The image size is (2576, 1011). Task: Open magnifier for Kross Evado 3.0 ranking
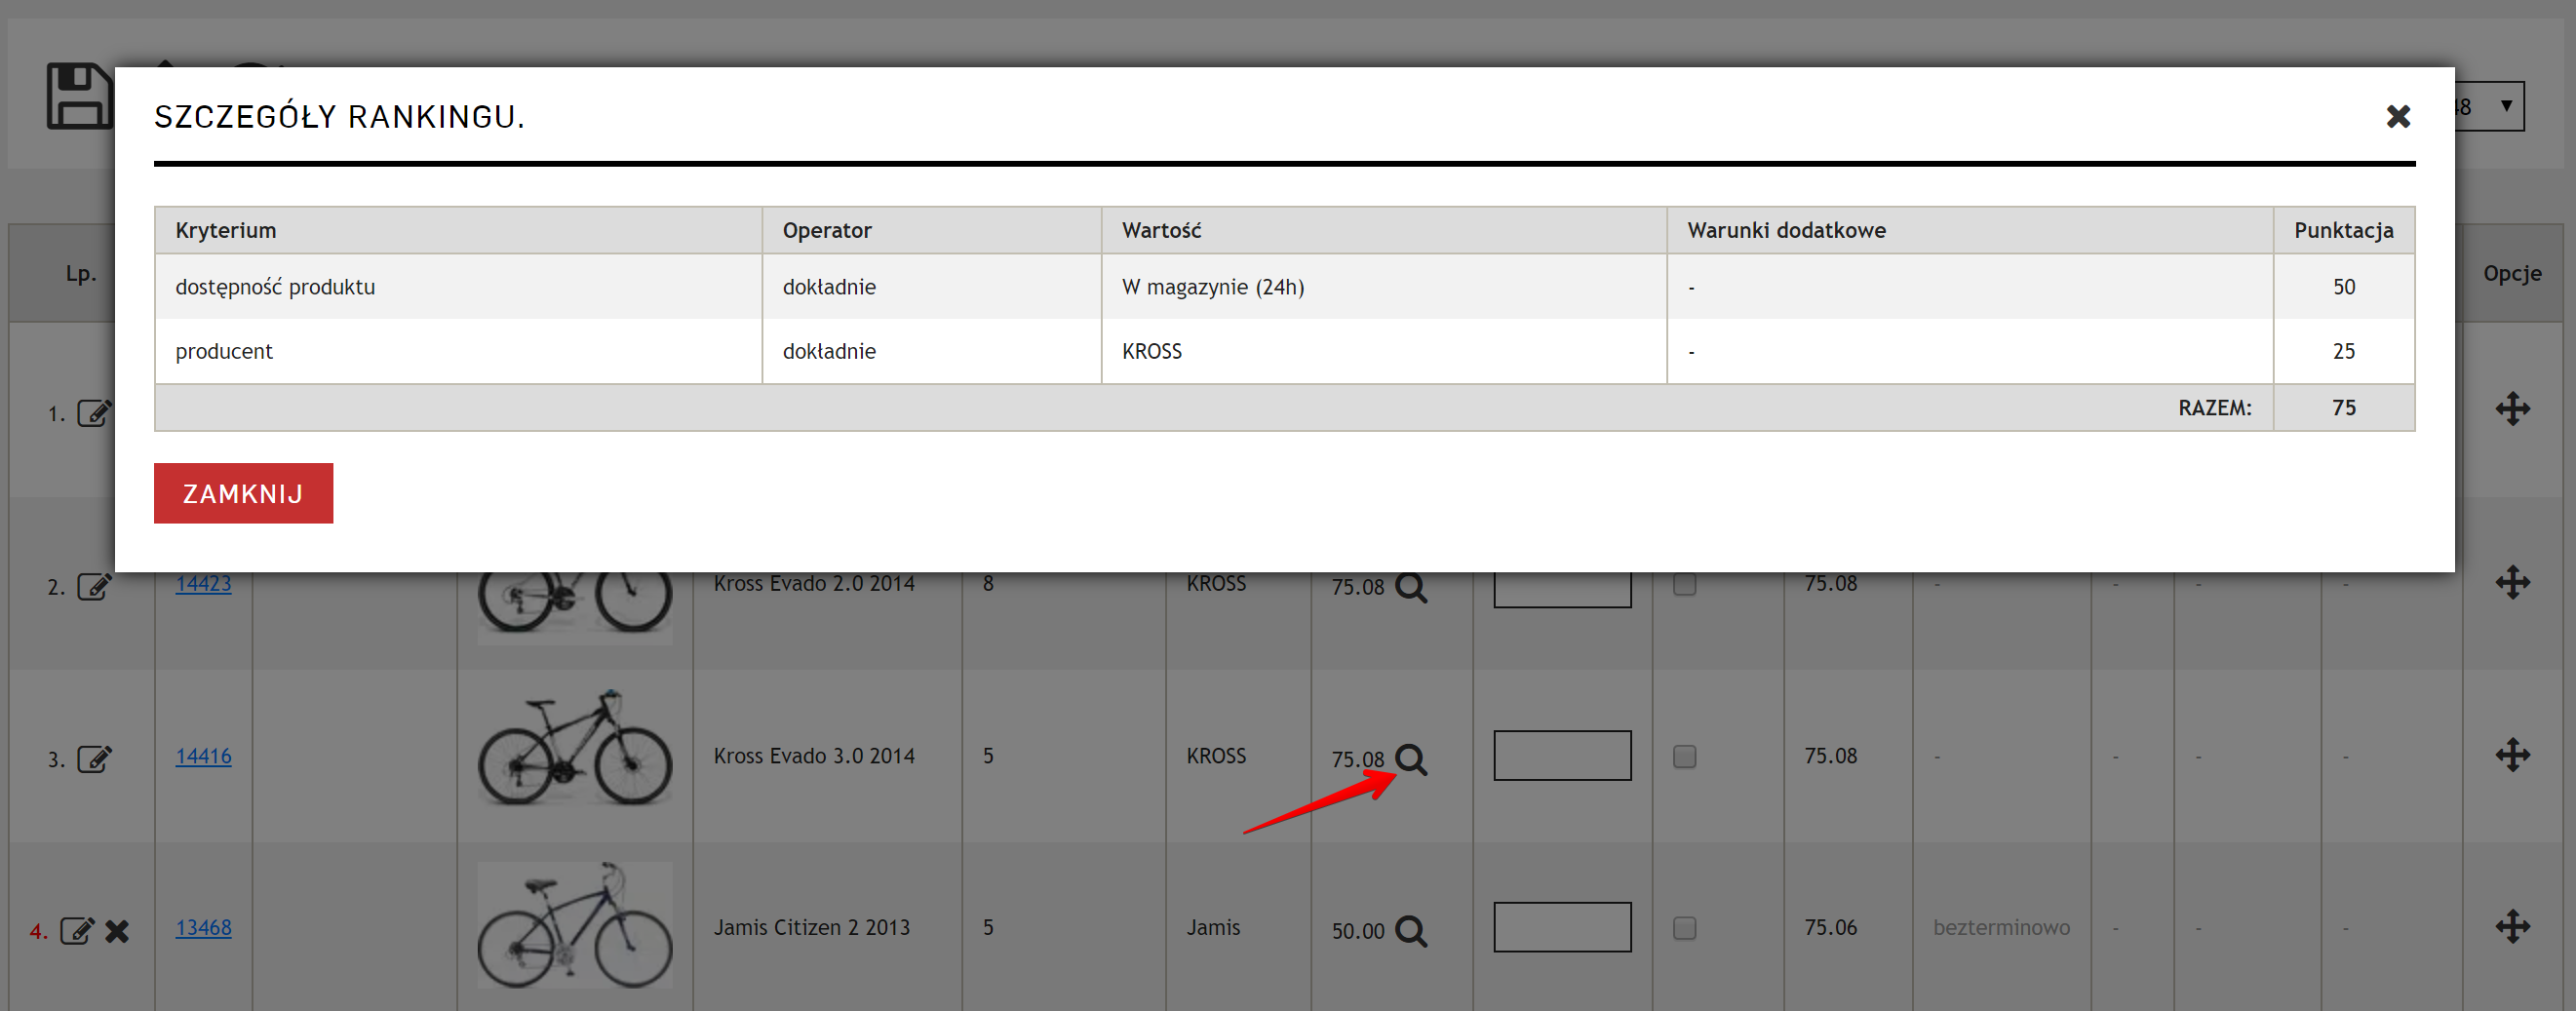1410,759
